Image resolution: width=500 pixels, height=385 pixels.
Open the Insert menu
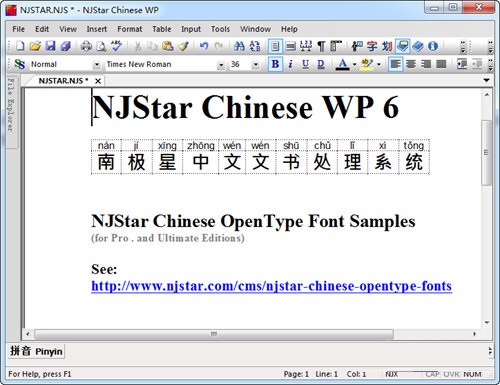(x=97, y=29)
